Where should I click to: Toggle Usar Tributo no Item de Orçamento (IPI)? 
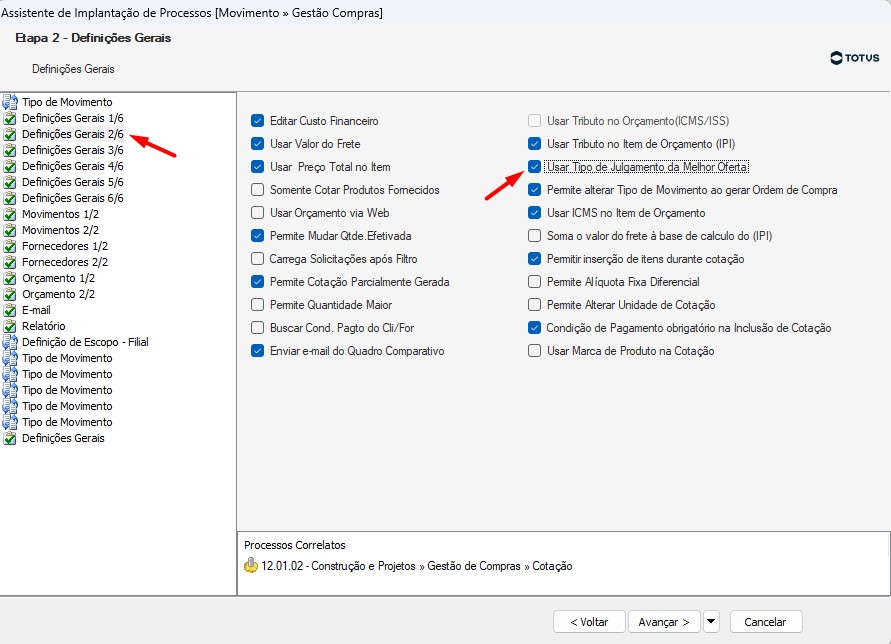click(534, 144)
